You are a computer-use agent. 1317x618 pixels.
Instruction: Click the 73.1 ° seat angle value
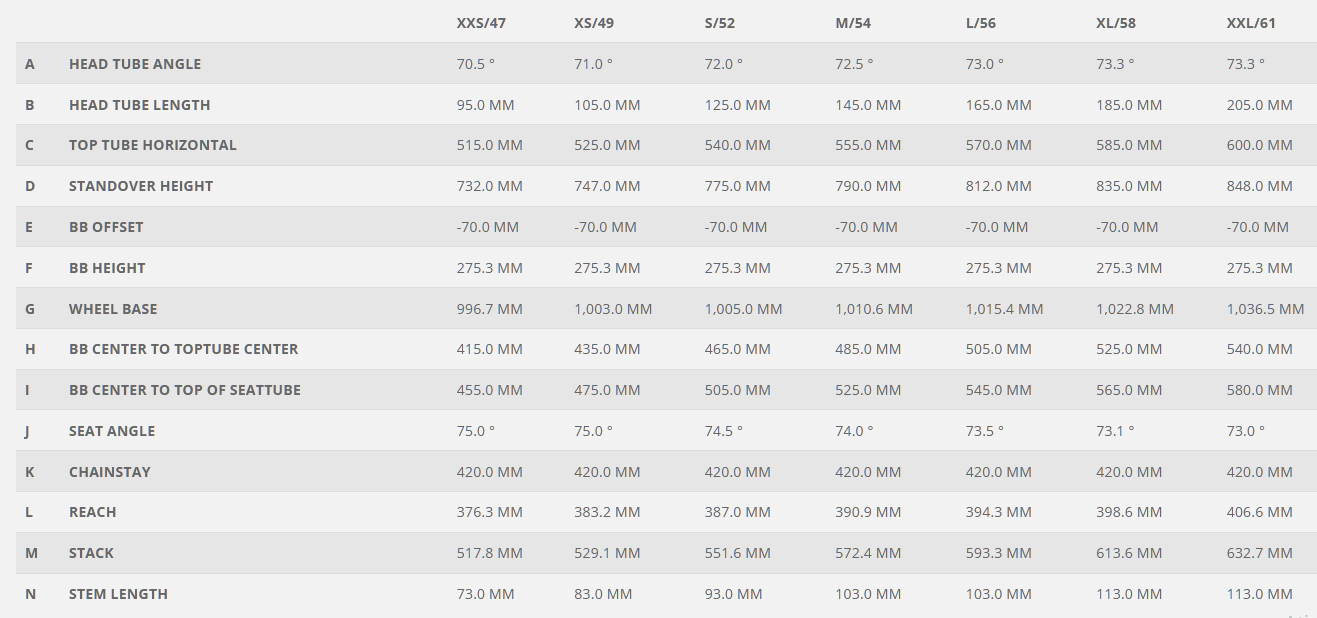pos(1115,431)
